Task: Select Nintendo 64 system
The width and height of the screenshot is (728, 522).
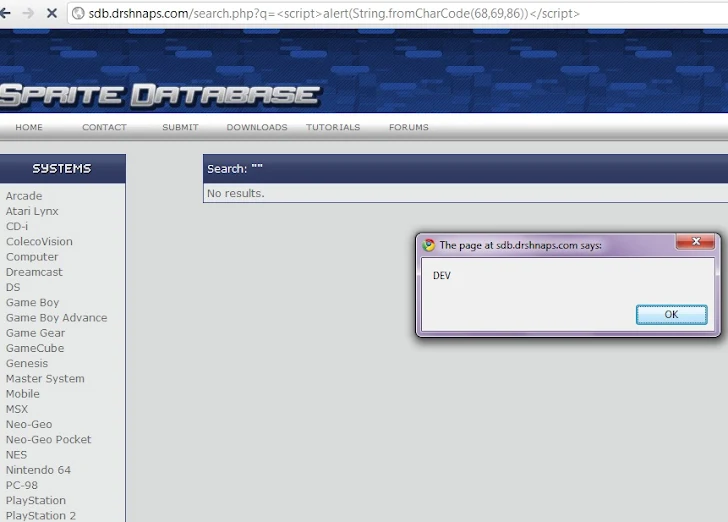Action: point(38,470)
